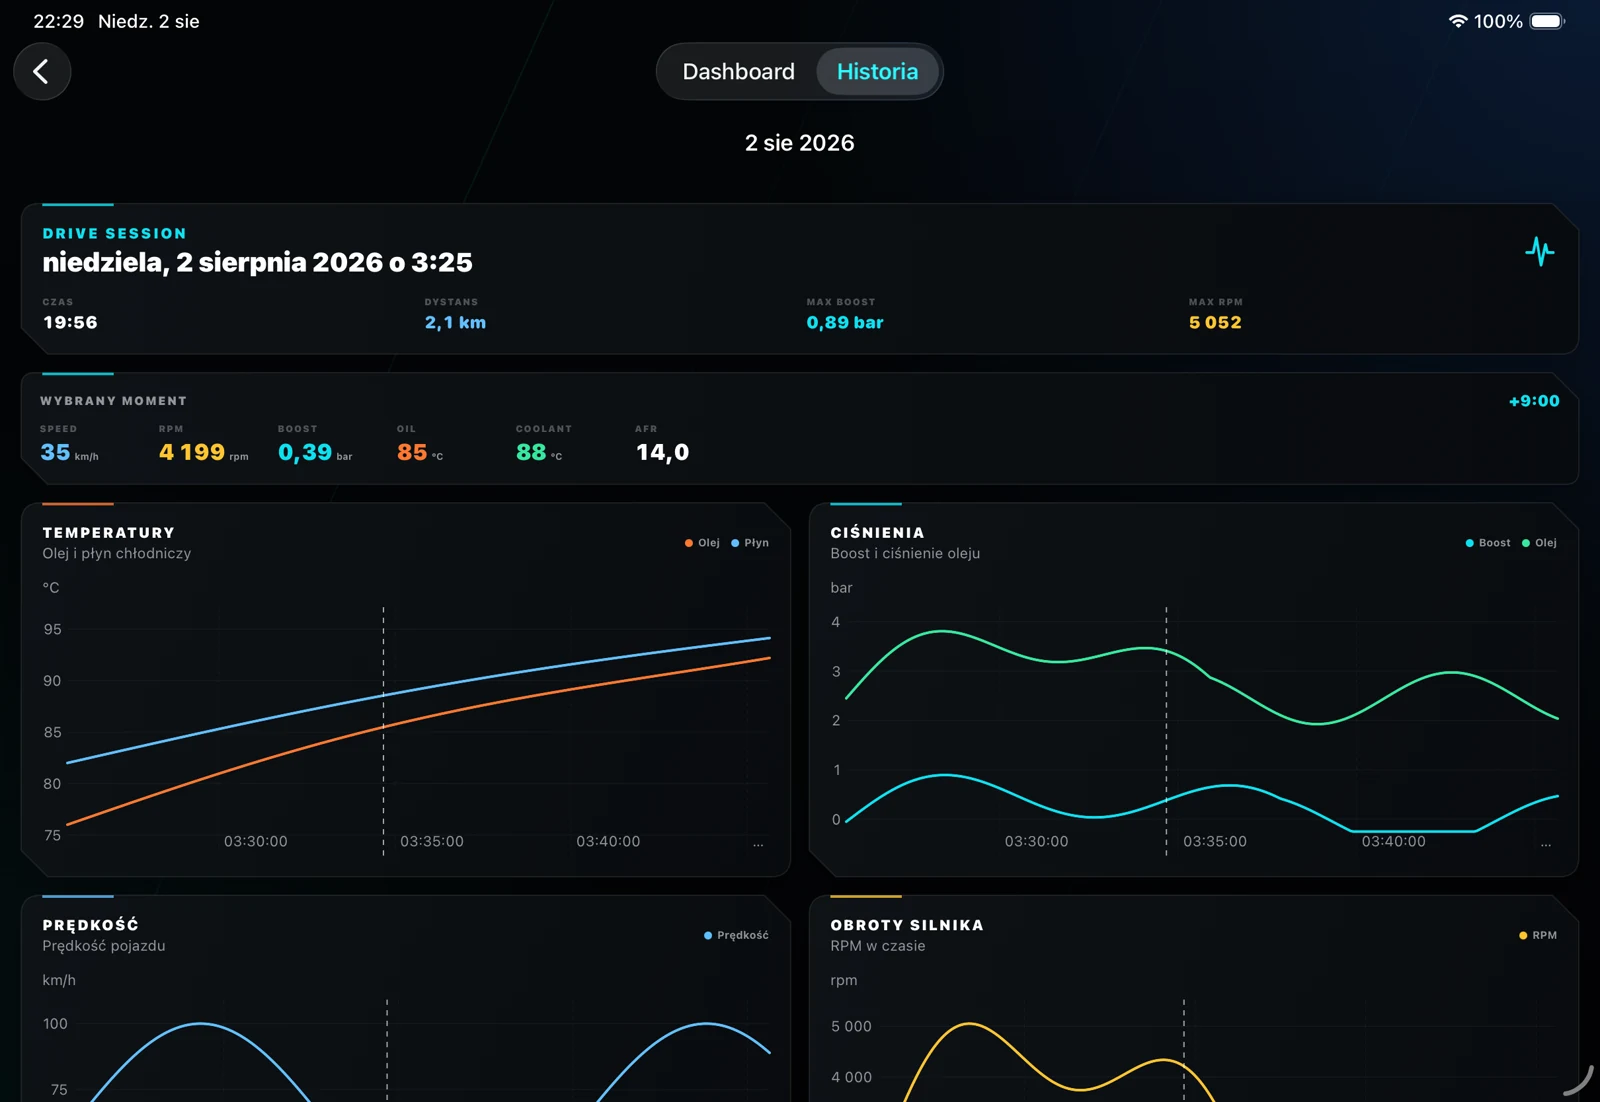The width and height of the screenshot is (1600, 1102).
Task: Select the dashed time cursor in Temperatury chart
Action: 383,730
